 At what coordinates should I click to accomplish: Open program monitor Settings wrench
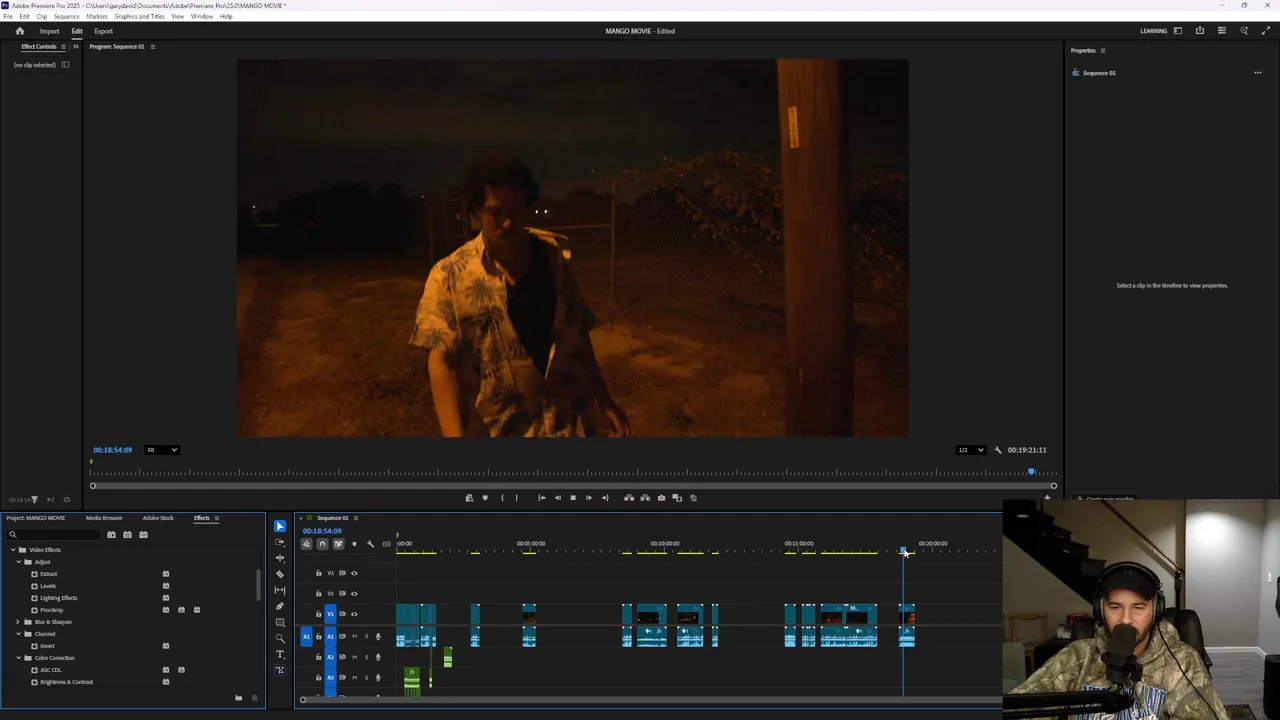[x=997, y=450]
